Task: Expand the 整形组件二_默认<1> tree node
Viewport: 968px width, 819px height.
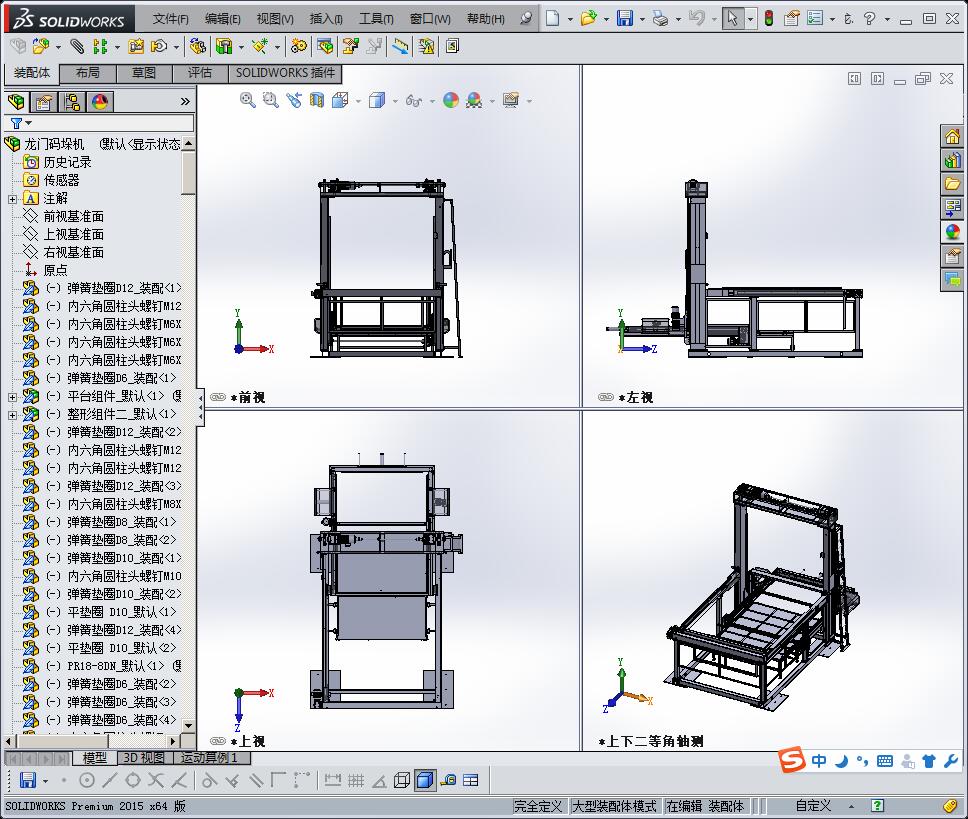Action: click(x=12, y=415)
